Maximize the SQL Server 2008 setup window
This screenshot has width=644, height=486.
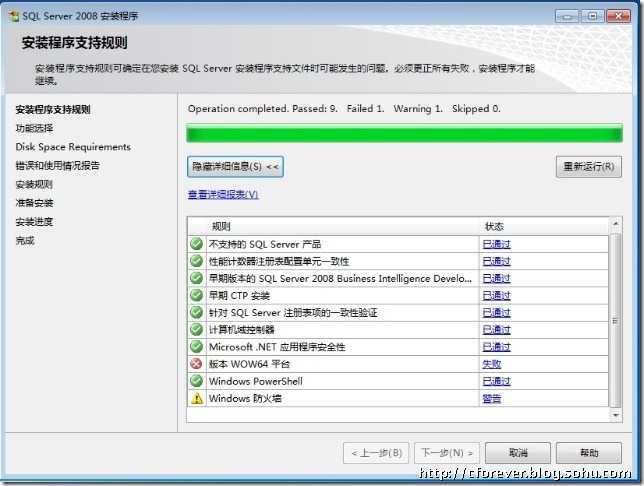pyautogui.click(x=592, y=16)
